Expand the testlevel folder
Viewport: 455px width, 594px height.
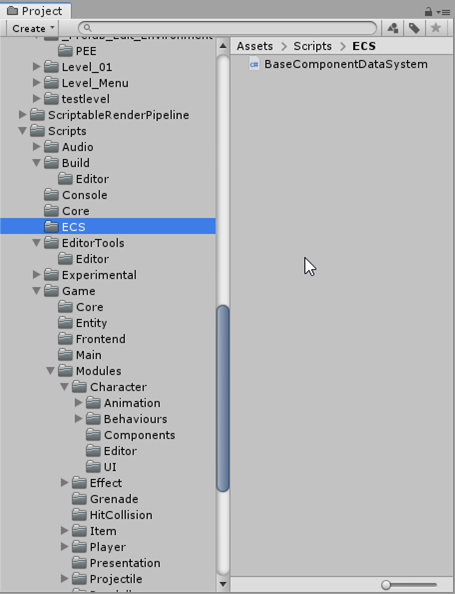coord(36,98)
